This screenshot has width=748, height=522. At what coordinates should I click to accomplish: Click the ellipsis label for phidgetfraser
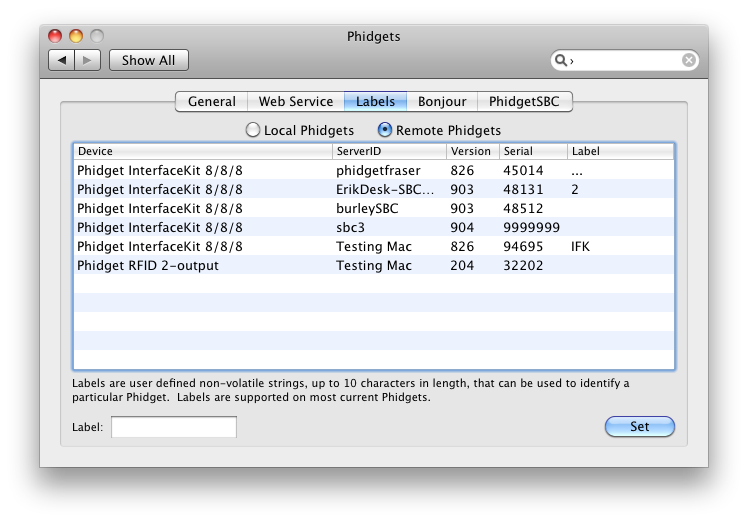coord(577,173)
